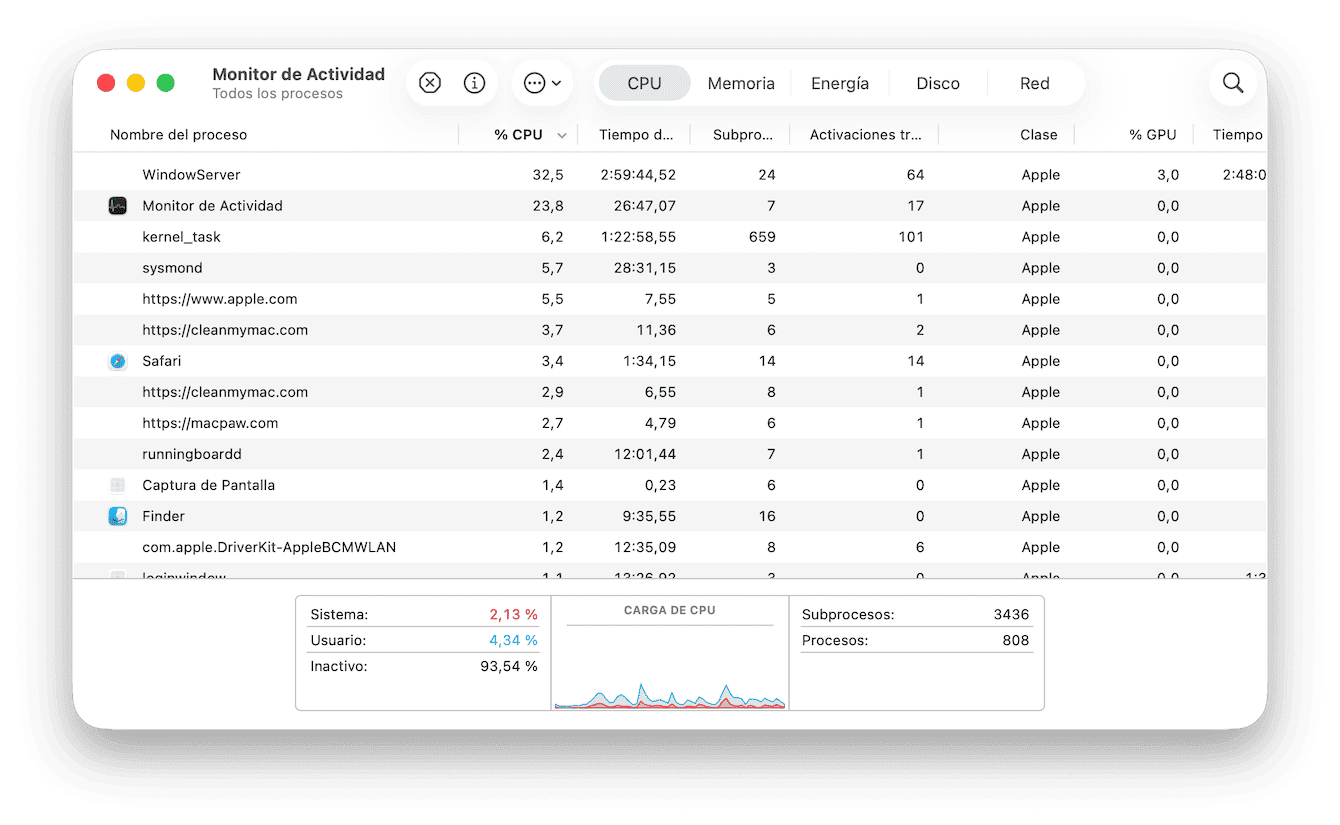Click WindowServer GPU value 3,0
This screenshot has width=1340, height=825.
click(1168, 175)
